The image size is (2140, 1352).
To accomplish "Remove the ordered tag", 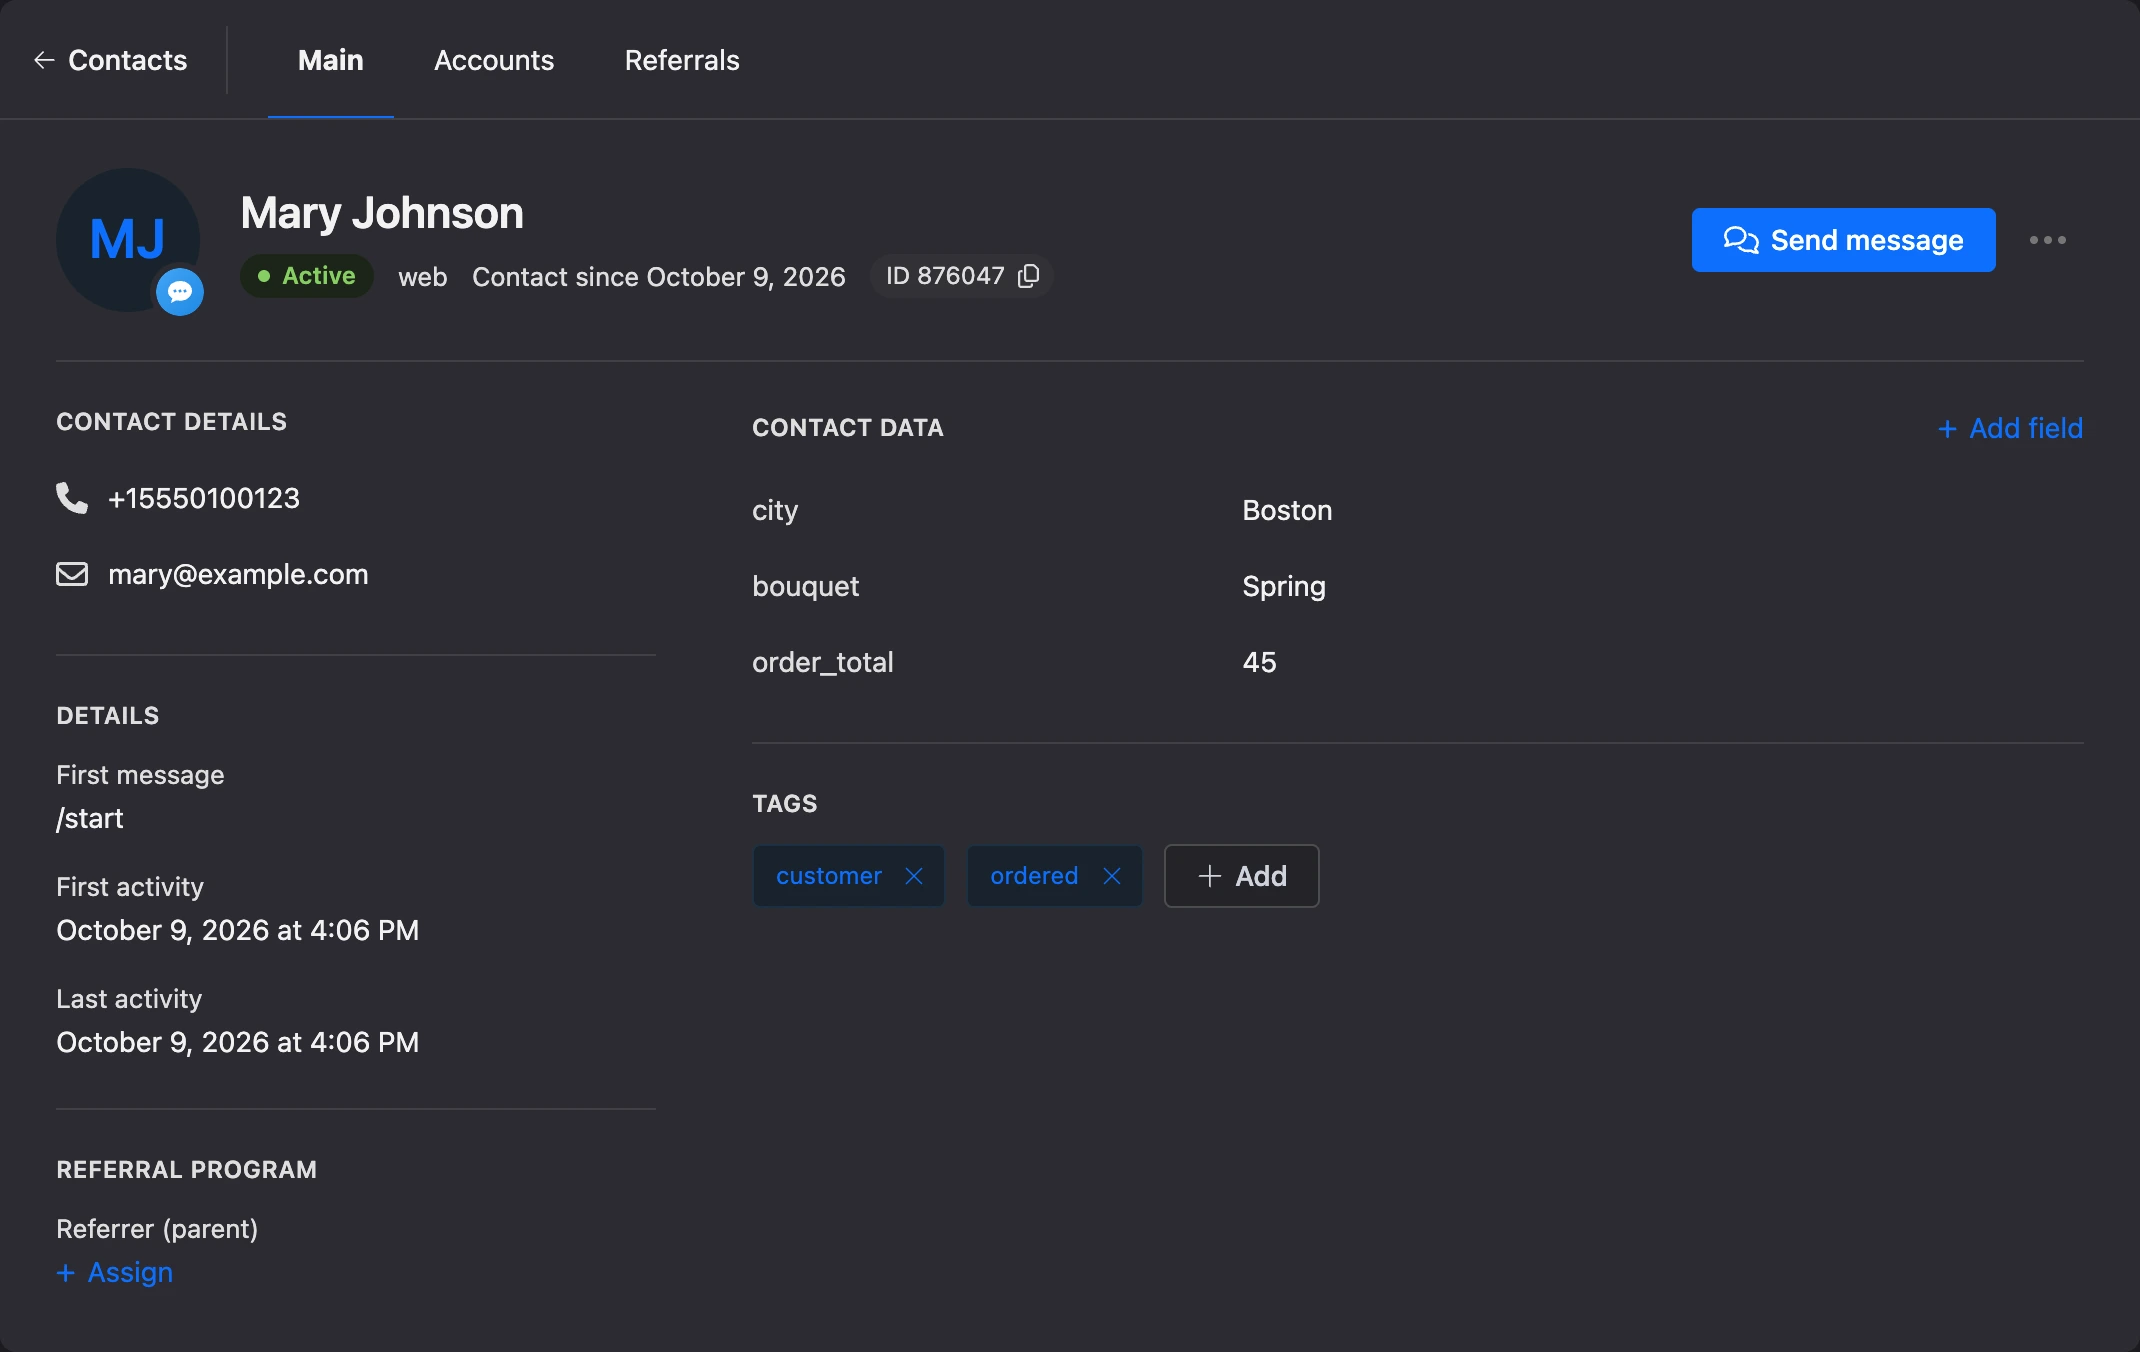I will (1111, 876).
